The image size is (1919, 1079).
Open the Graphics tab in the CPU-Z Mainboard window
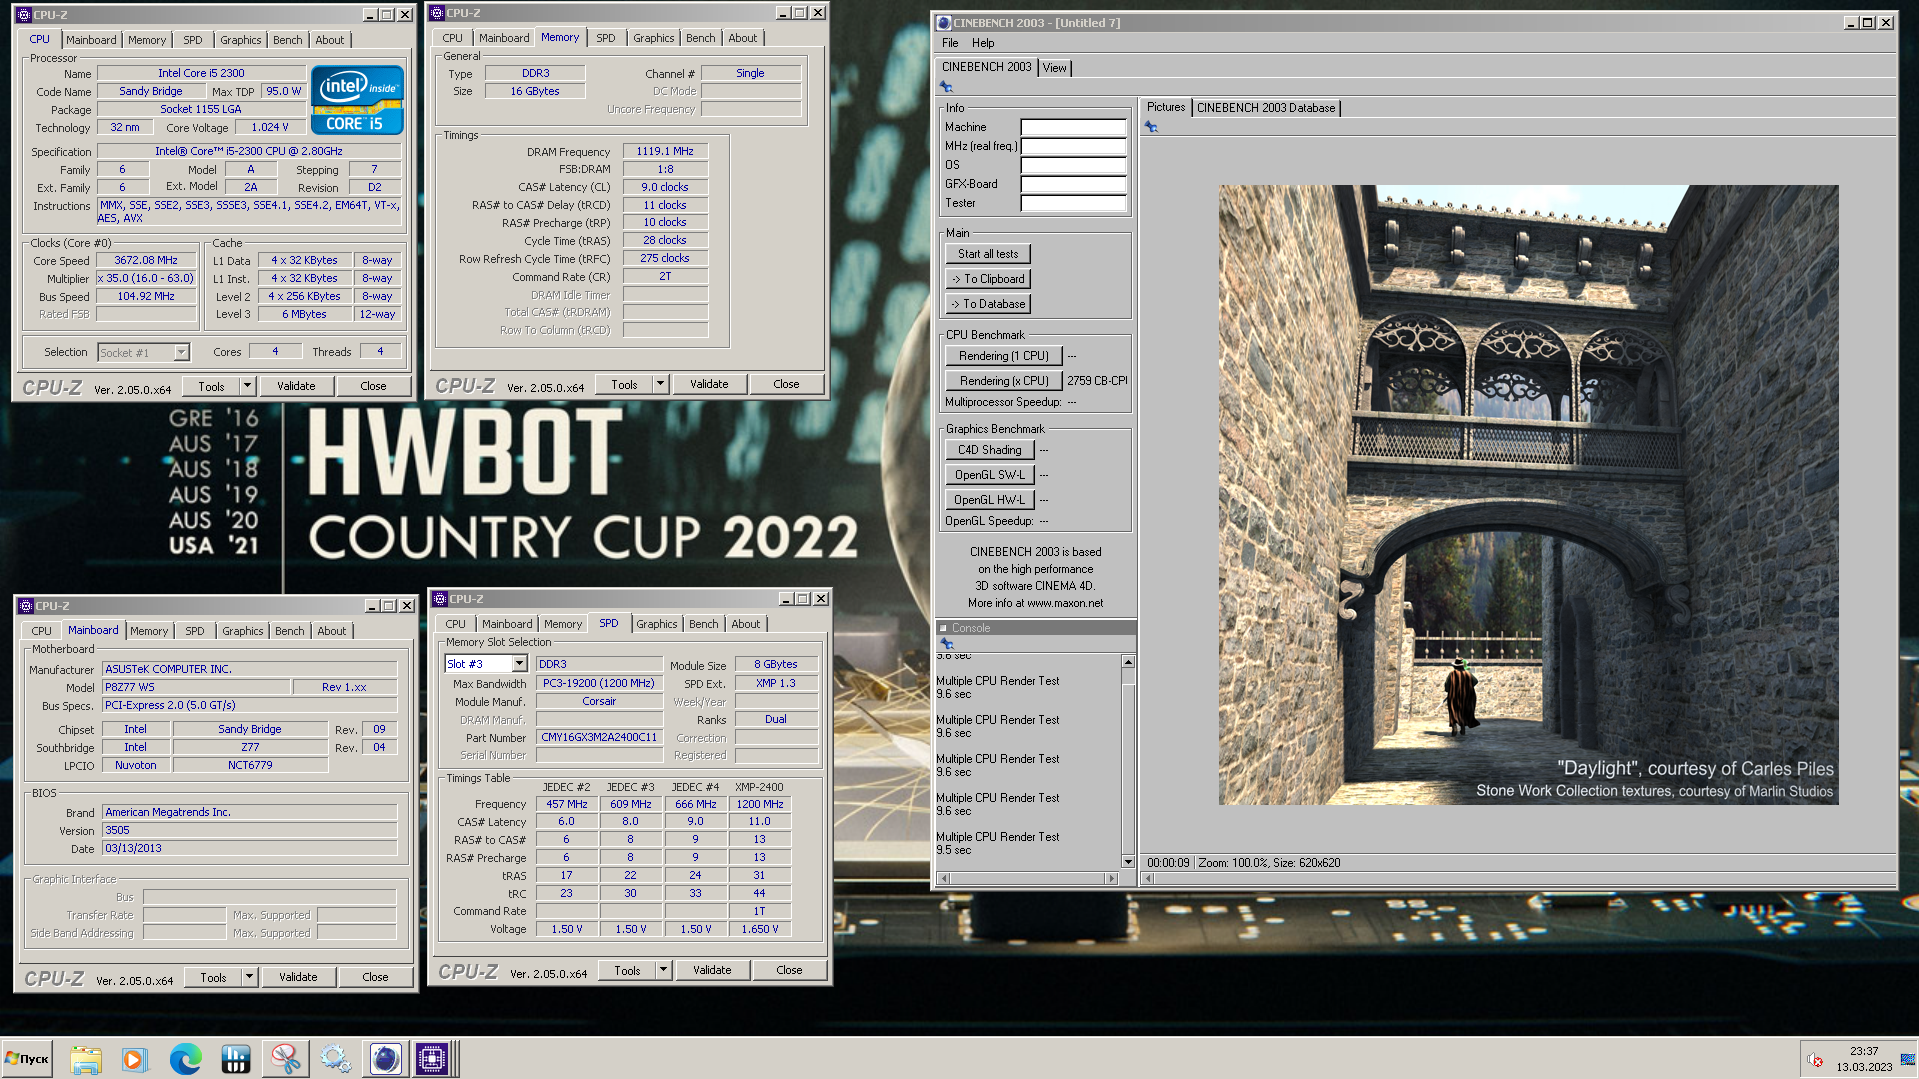pyautogui.click(x=242, y=631)
